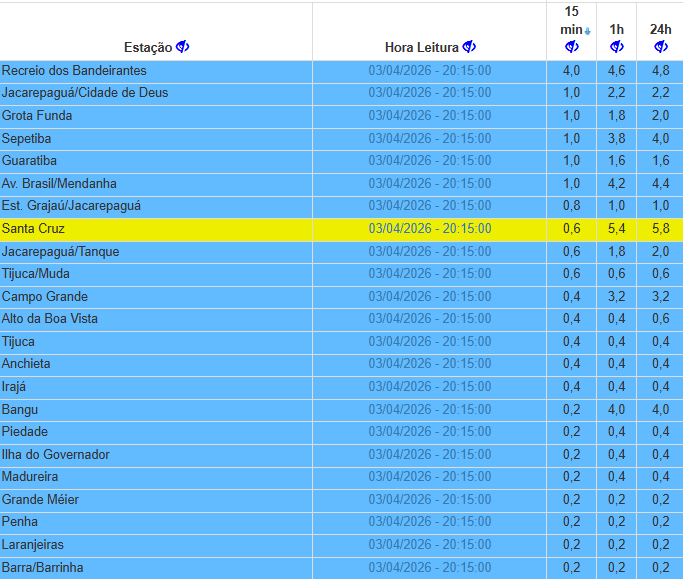Image resolution: width=683 pixels, height=579 pixels.
Task: Hide the 15 min column with its eye icon
Action: tap(571, 47)
